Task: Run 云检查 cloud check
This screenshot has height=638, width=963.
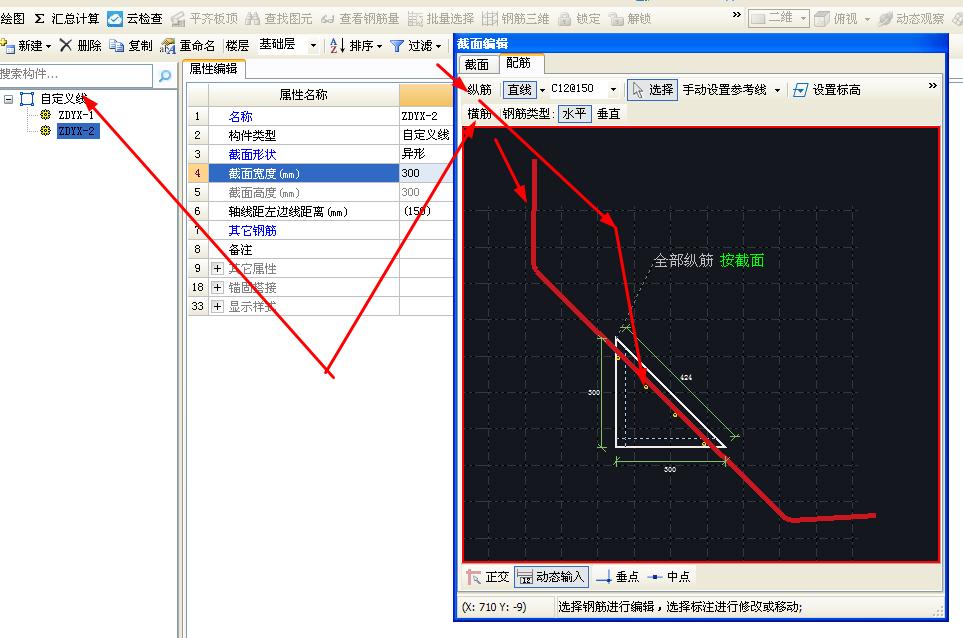Action: tap(137, 16)
